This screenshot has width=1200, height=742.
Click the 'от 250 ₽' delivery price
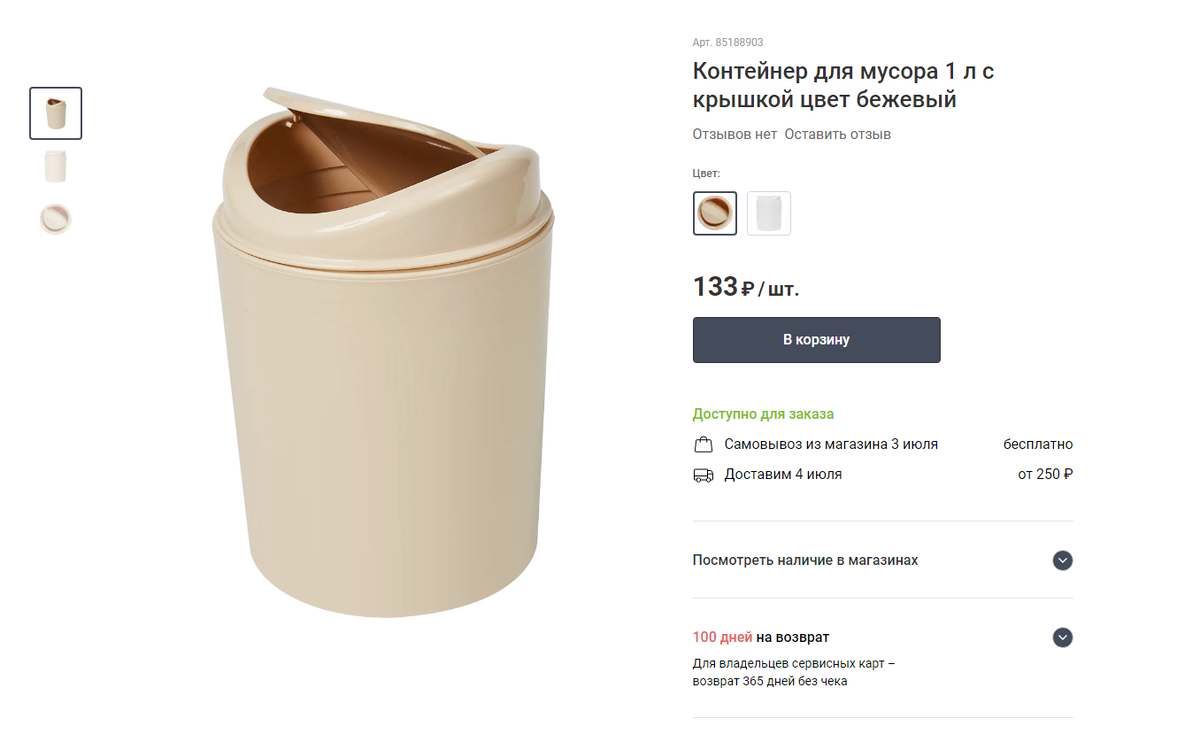coord(1044,474)
